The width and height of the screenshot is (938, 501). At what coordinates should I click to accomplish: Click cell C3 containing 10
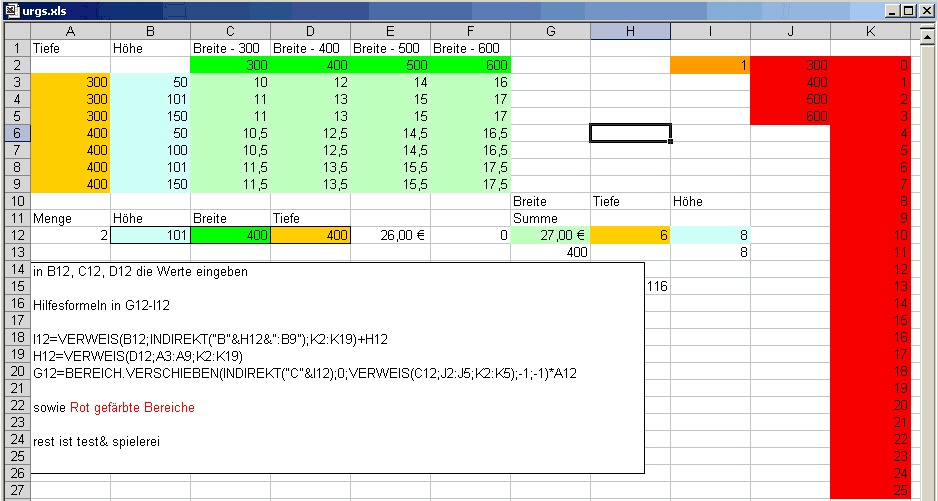pyautogui.click(x=230, y=82)
